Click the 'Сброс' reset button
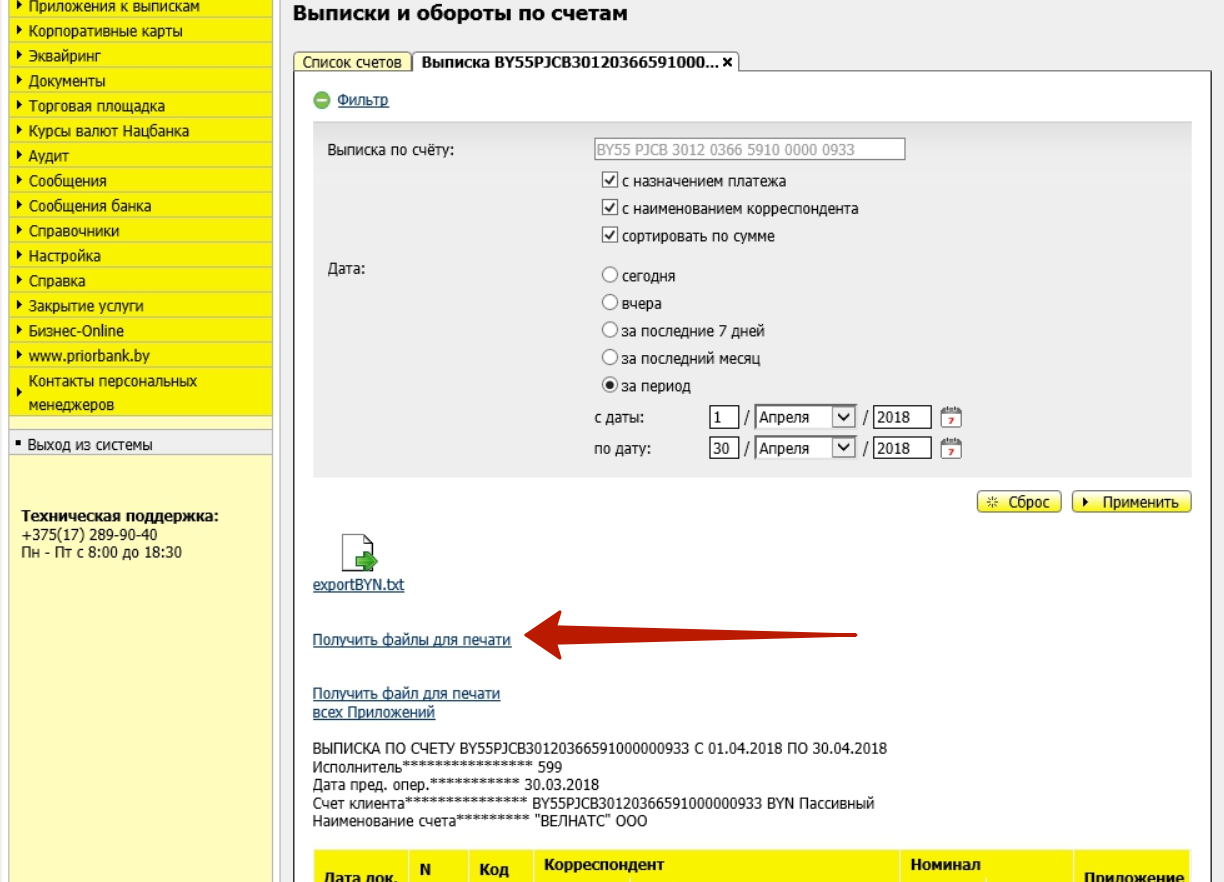Viewport: 1224px width, 882px height. (x=1018, y=502)
